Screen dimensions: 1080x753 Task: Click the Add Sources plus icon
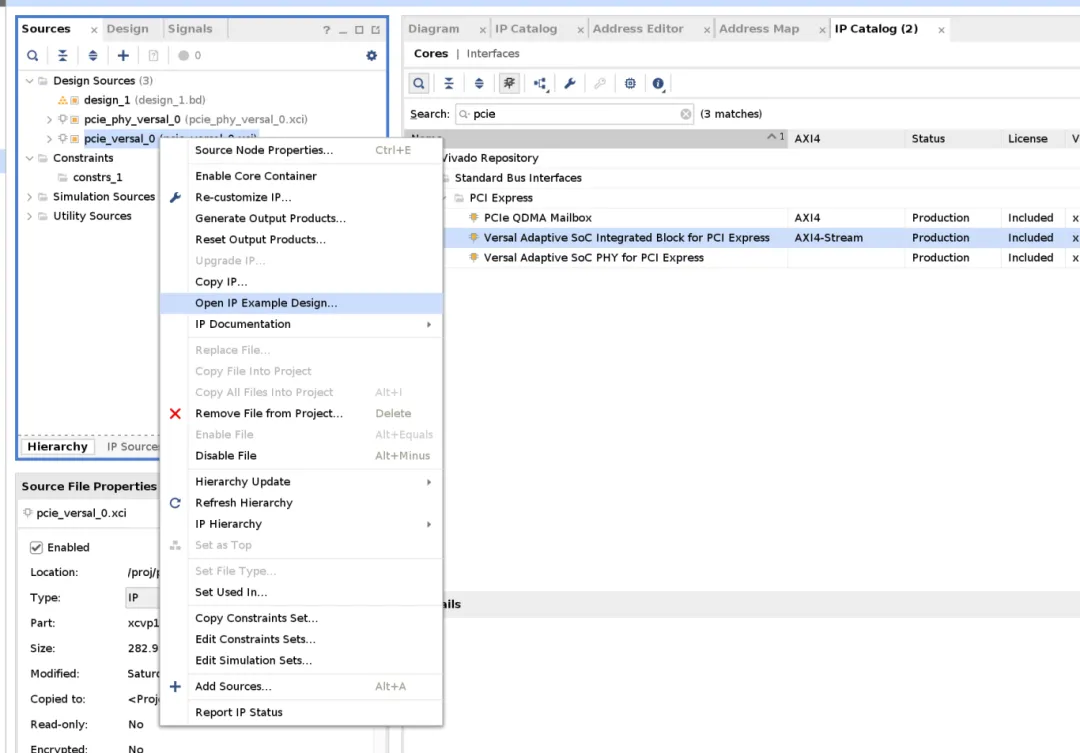[x=123, y=56]
